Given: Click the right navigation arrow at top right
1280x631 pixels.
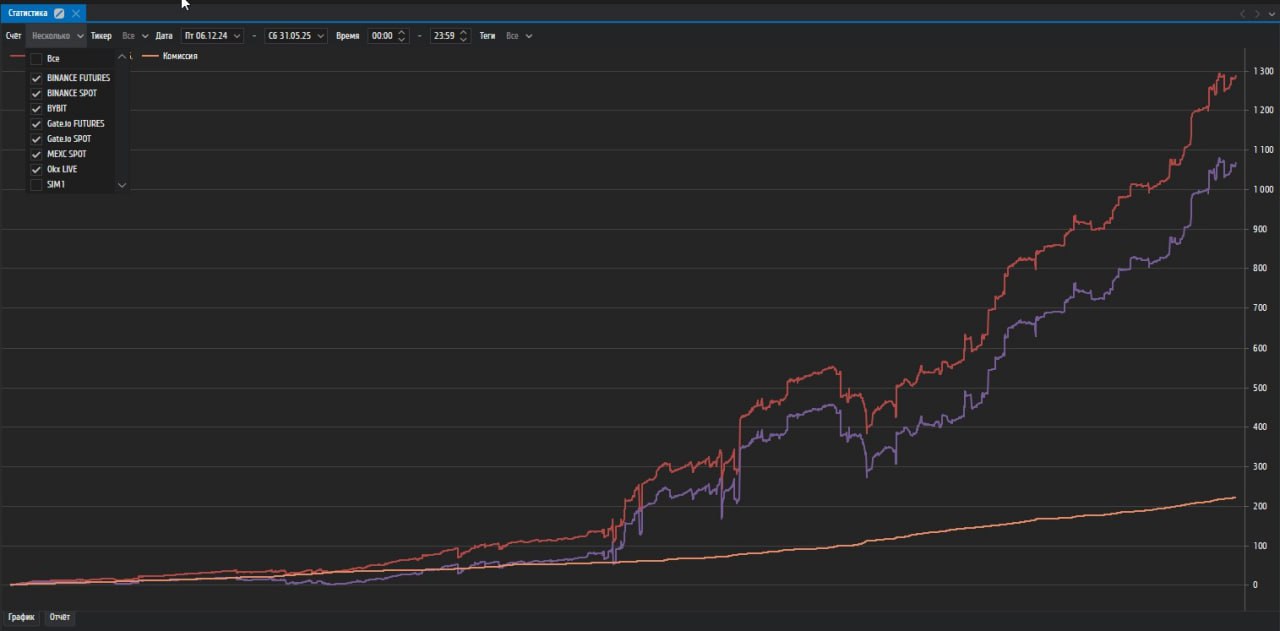Looking at the screenshot, I should tap(1257, 13).
